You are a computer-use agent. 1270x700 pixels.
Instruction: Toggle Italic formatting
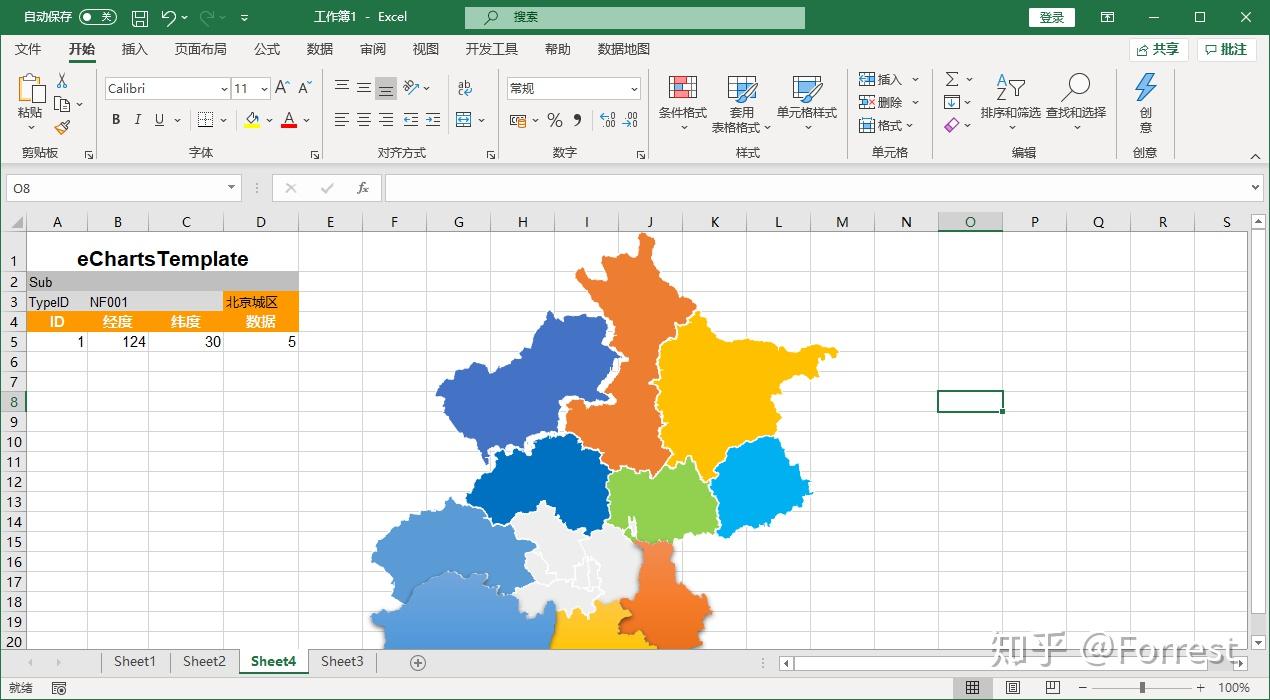[138, 120]
